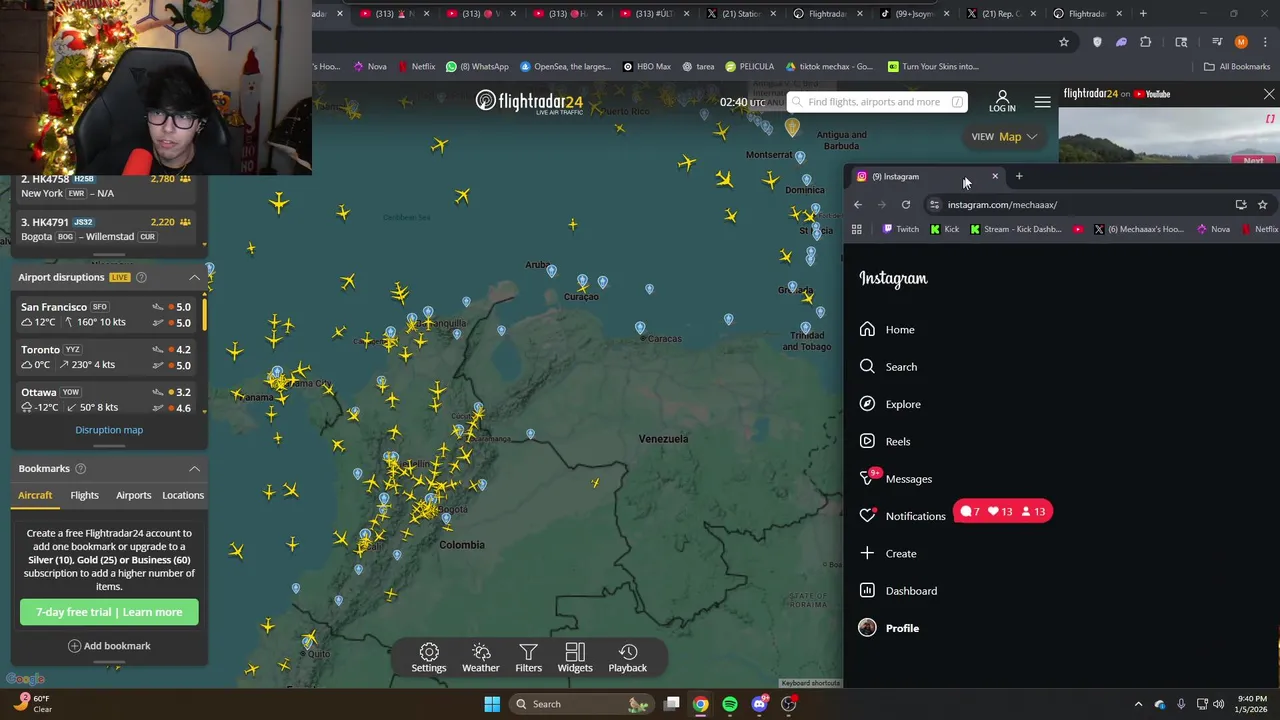Open the (8) WhatsApp bookmark

point(477,67)
